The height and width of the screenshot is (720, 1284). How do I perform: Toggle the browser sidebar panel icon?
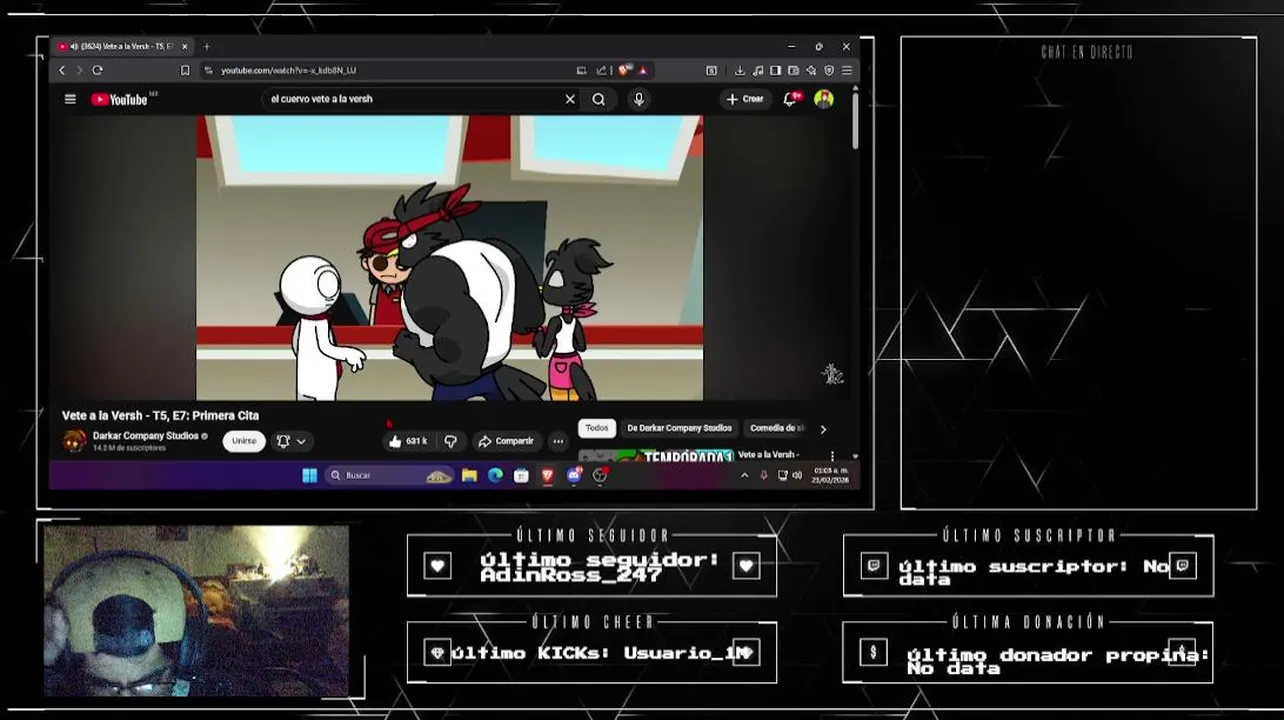tap(775, 70)
